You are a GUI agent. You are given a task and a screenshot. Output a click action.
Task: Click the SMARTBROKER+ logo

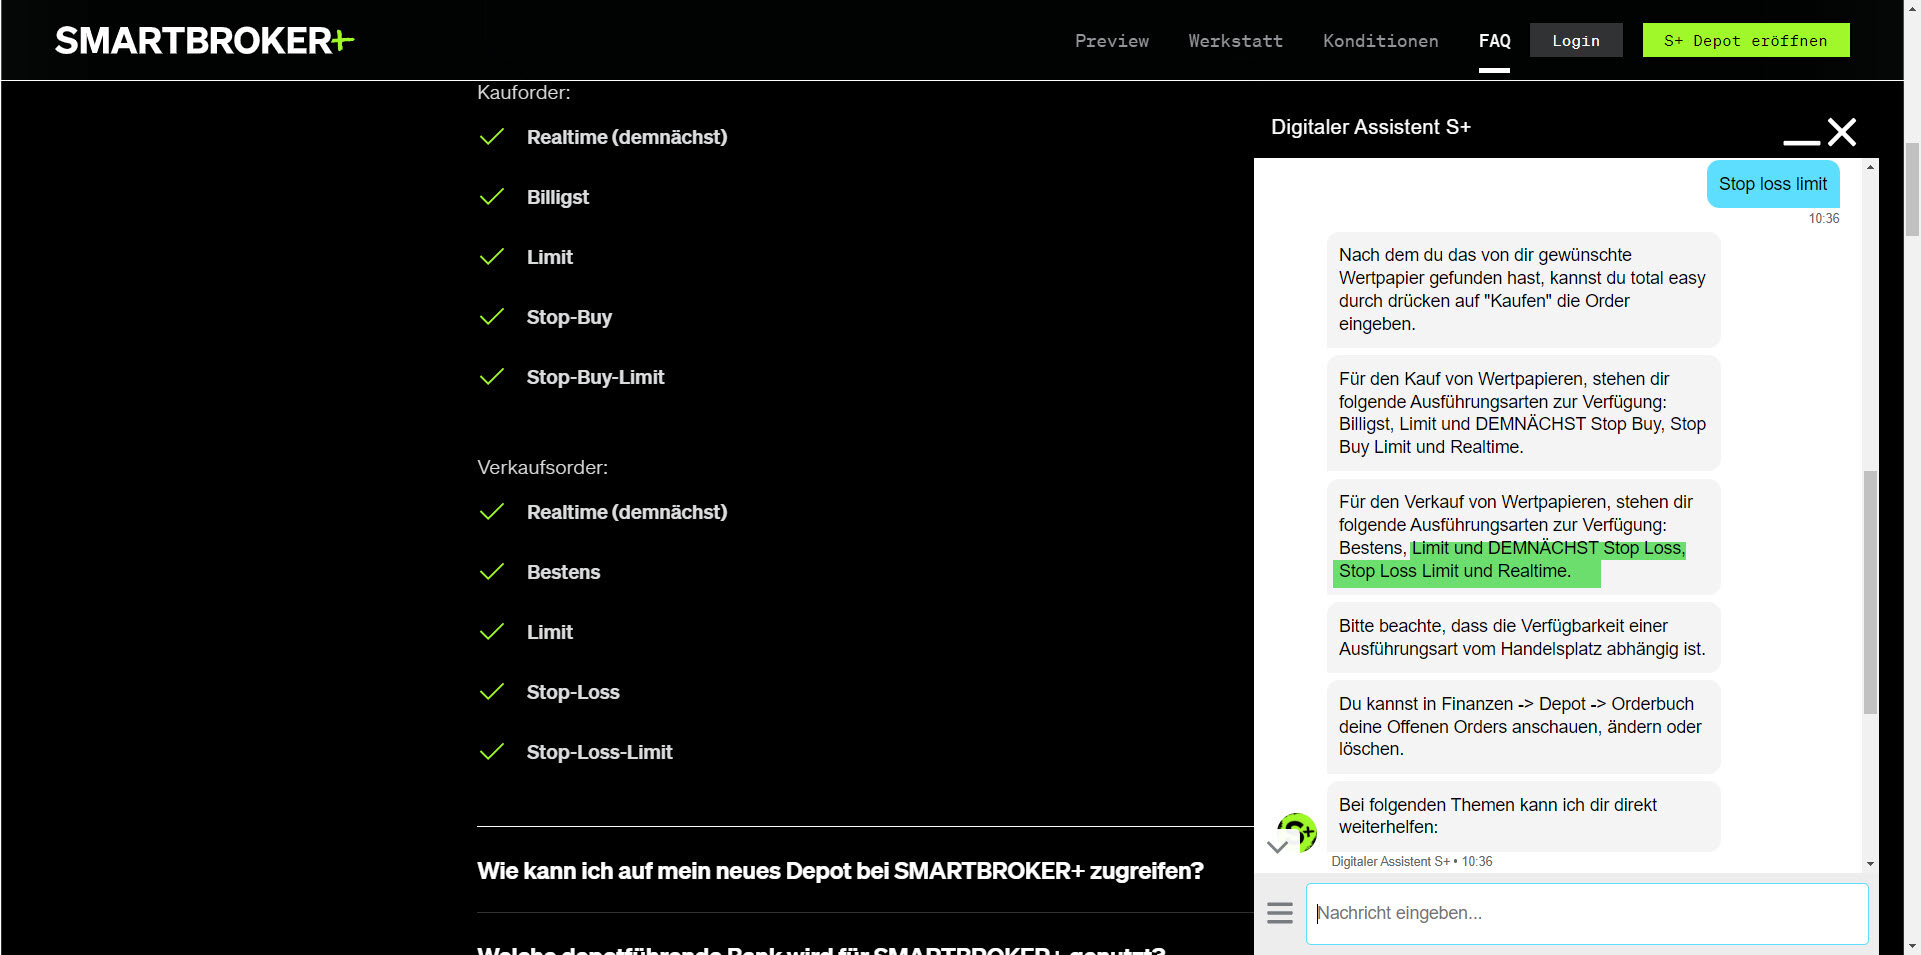click(204, 41)
